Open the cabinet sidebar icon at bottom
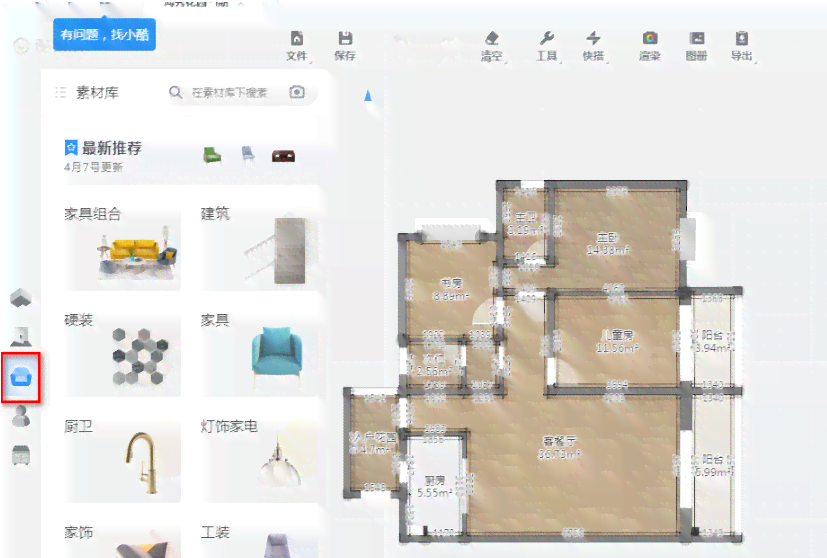 (x=21, y=455)
